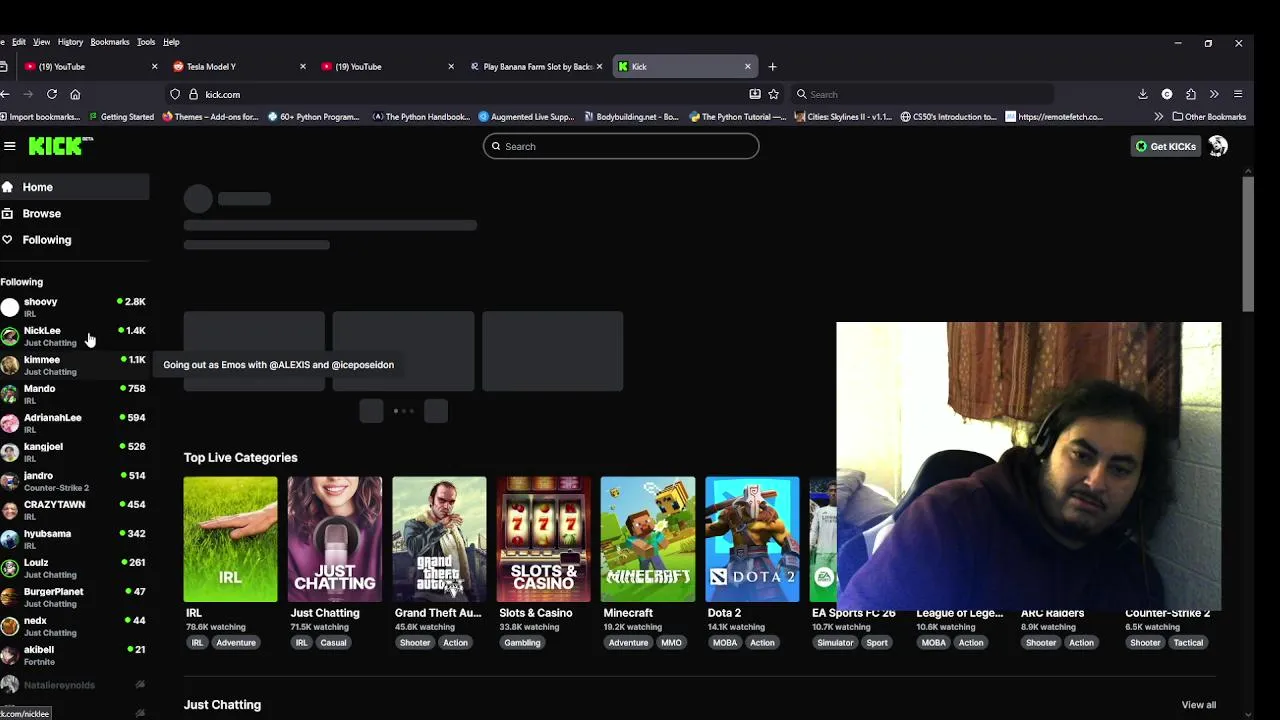Open the Slots & Casino category thumbnail

(543, 539)
